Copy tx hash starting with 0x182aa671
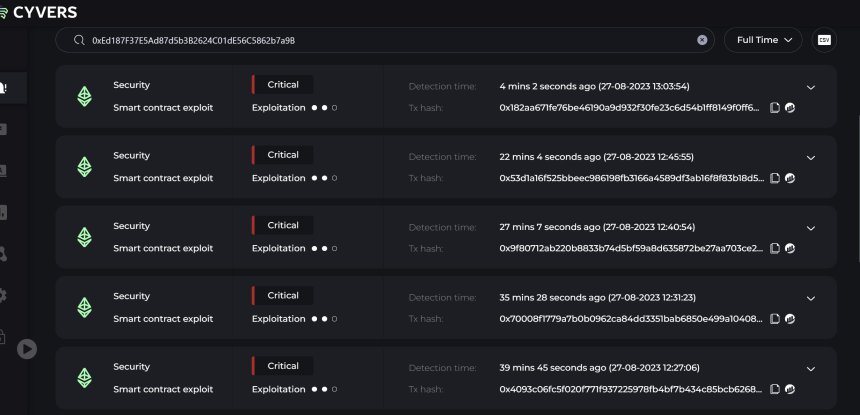860x415 pixels. [x=775, y=108]
